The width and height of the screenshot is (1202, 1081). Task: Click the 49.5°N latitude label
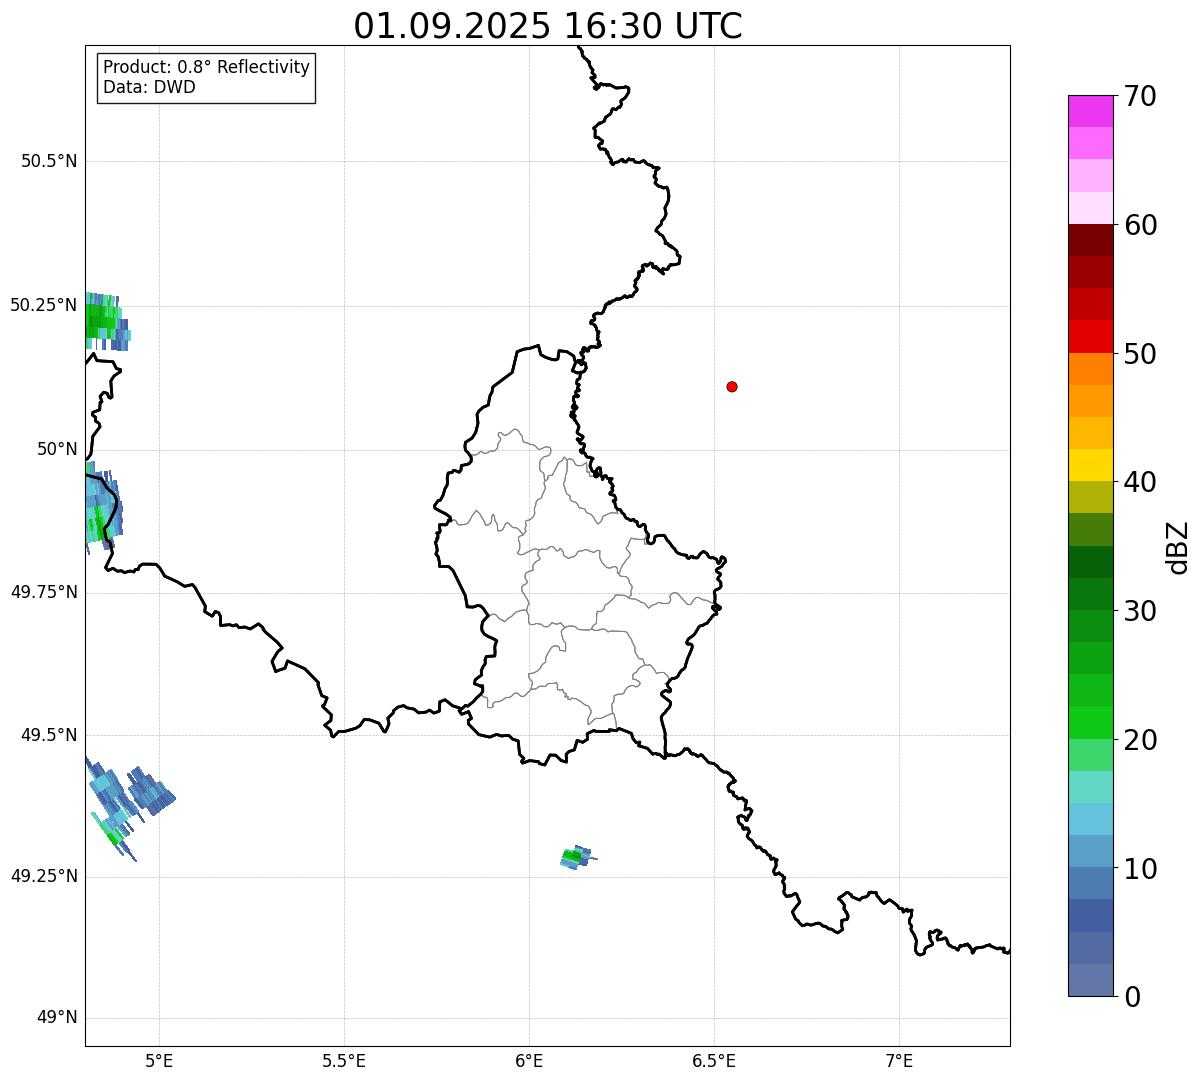[x=49, y=735]
